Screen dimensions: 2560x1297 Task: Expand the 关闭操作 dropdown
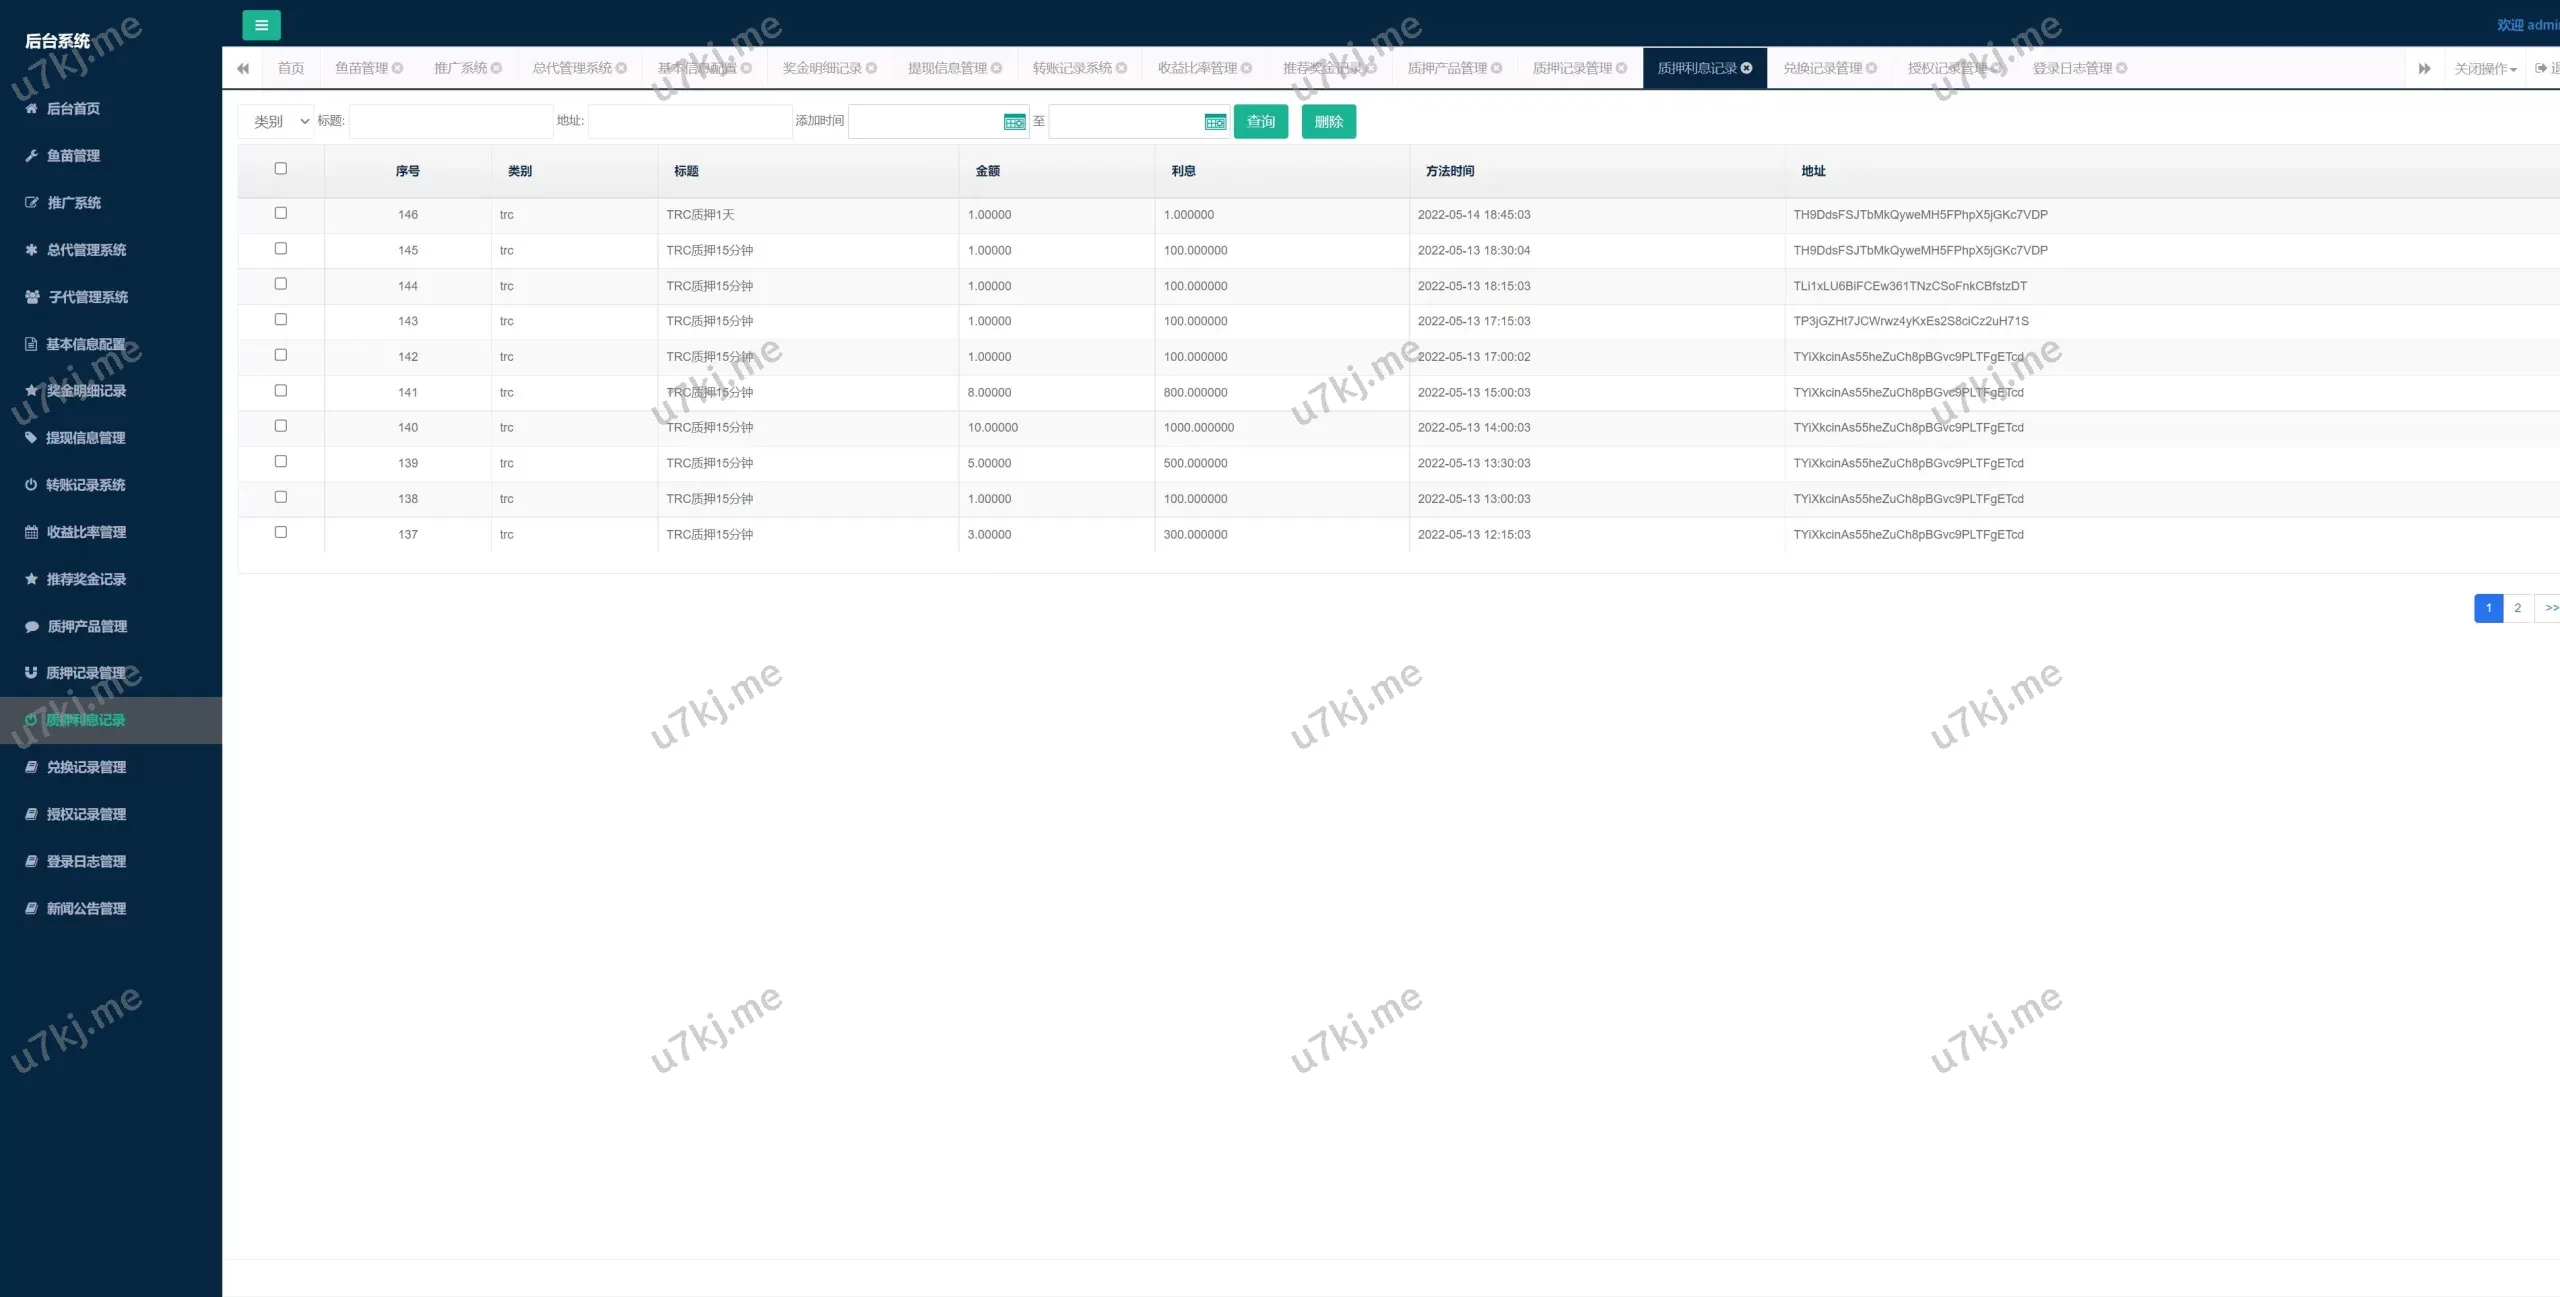(2484, 67)
